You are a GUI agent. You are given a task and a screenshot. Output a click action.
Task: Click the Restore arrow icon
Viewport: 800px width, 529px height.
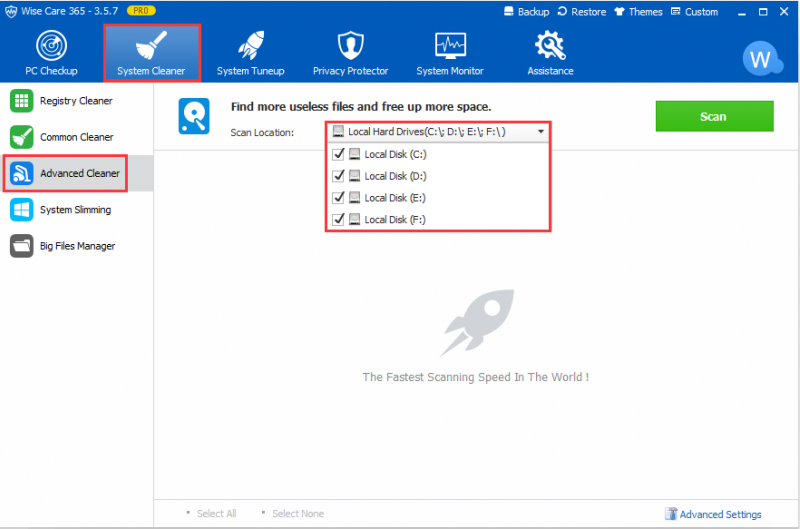(x=562, y=11)
